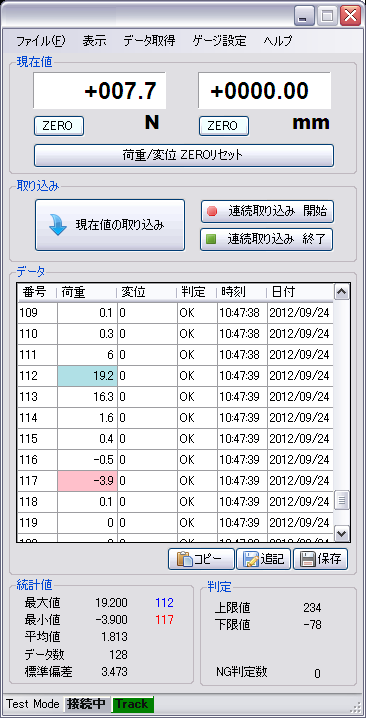366x718 pixels.
Task: Open the ファイル(F) menu
Action: click(41, 41)
